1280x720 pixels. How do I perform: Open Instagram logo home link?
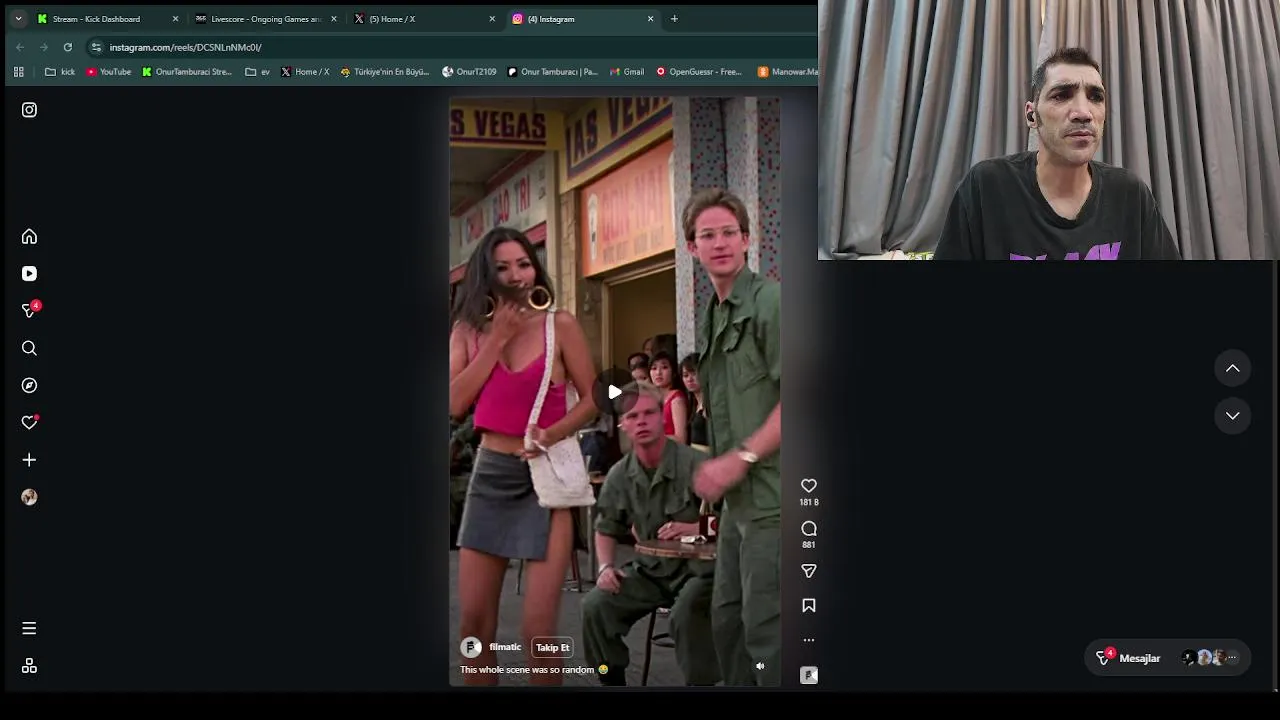pos(29,110)
